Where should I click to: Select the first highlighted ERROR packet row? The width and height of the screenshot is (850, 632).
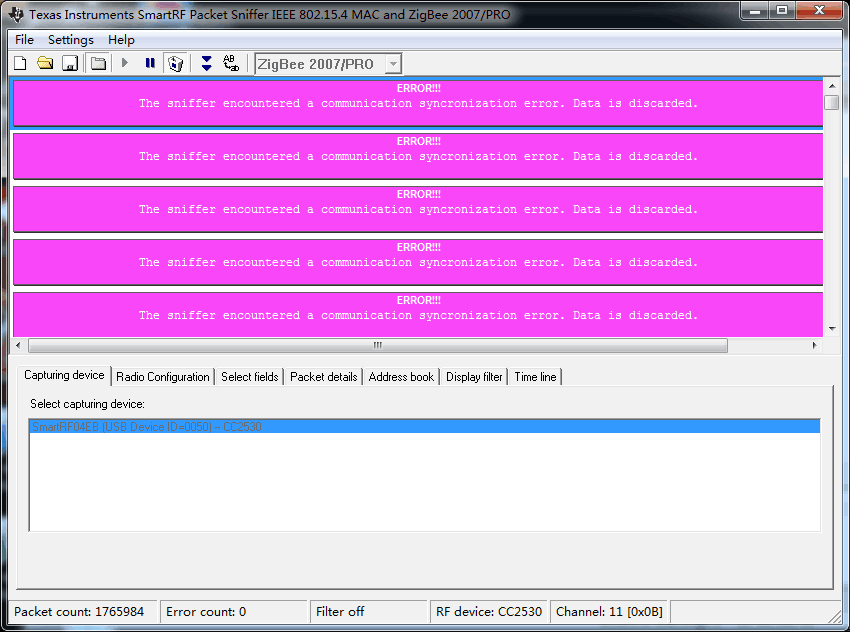[x=418, y=104]
